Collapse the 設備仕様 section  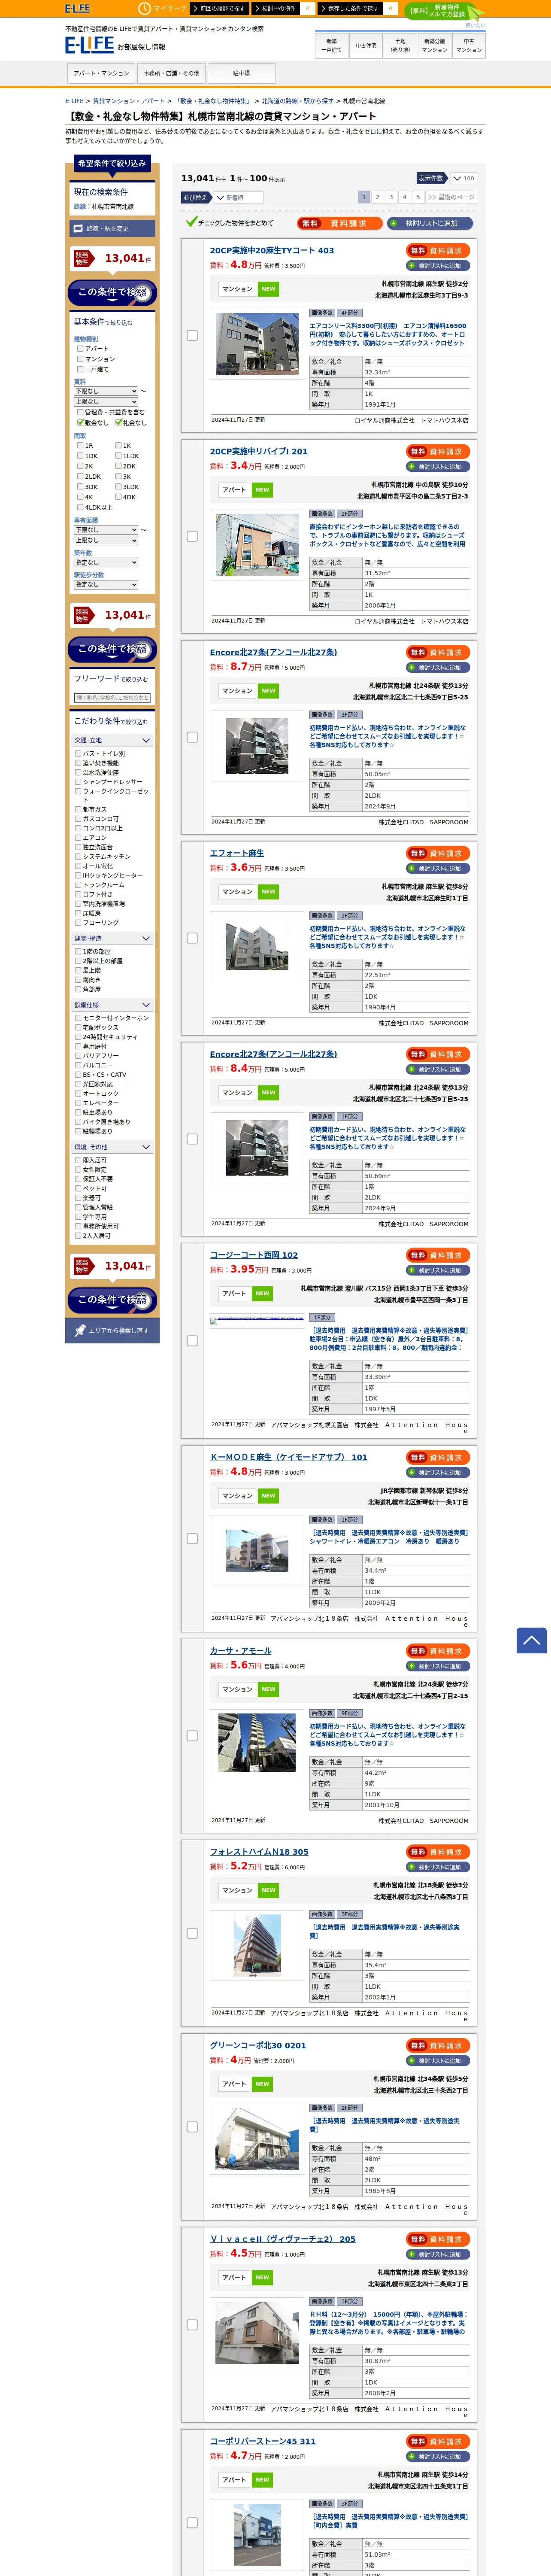coord(112,1005)
